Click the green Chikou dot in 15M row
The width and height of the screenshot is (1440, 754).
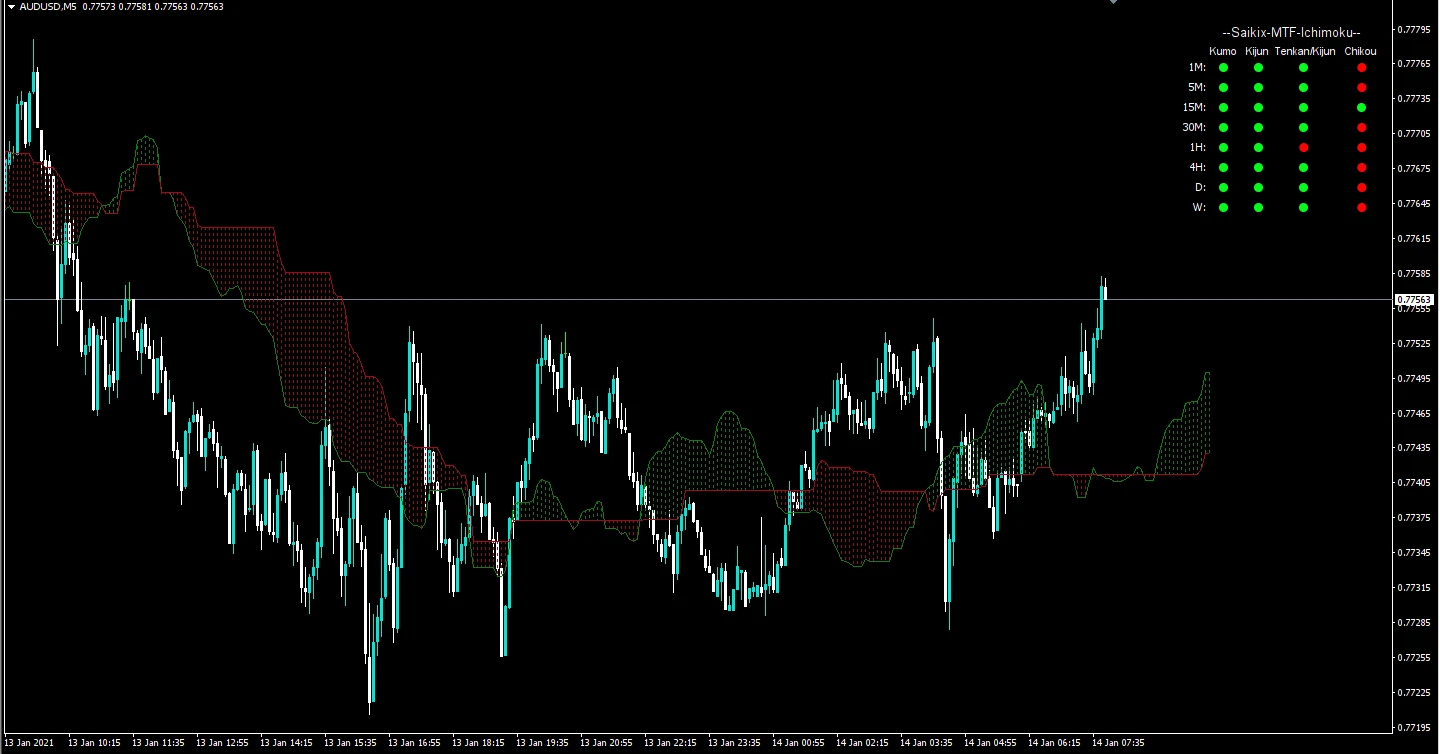click(x=1361, y=107)
